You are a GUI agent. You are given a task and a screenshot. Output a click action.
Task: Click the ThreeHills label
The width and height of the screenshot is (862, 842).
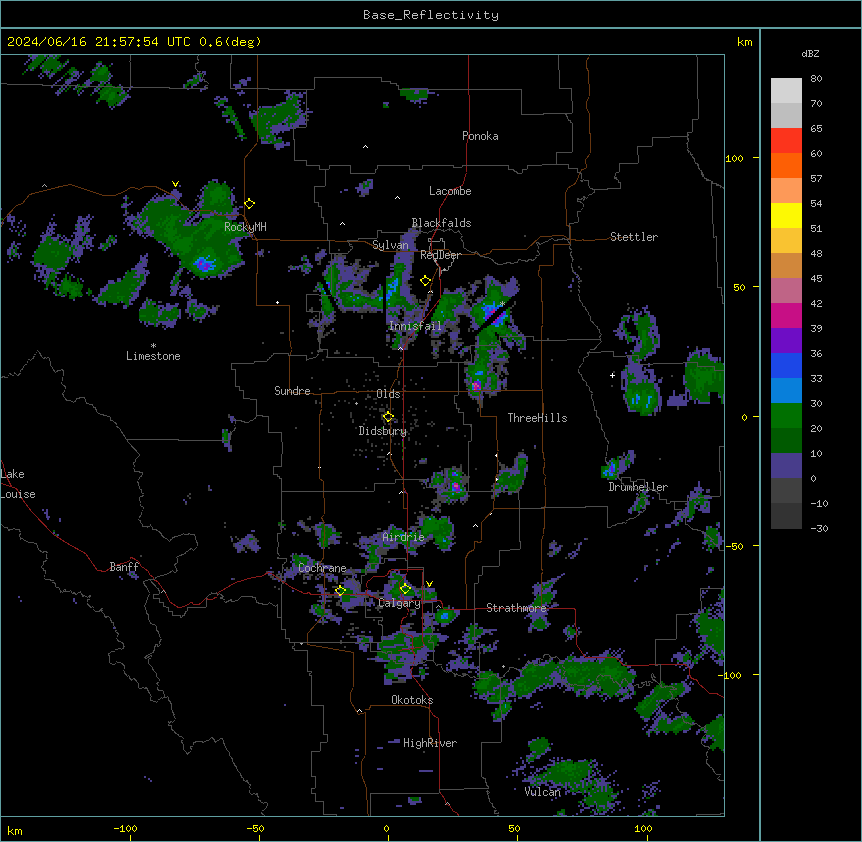(x=537, y=418)
